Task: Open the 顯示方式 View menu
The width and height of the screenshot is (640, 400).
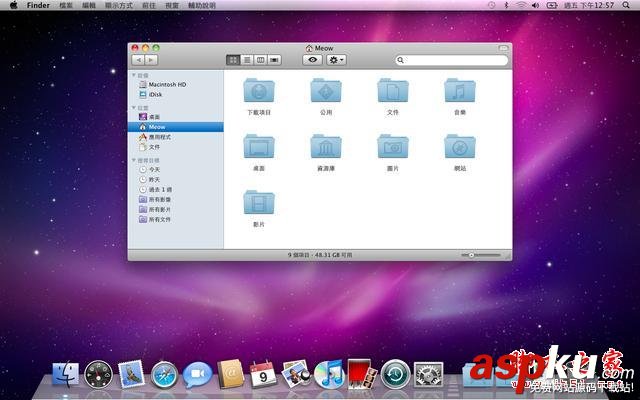Action: (119, 5)
